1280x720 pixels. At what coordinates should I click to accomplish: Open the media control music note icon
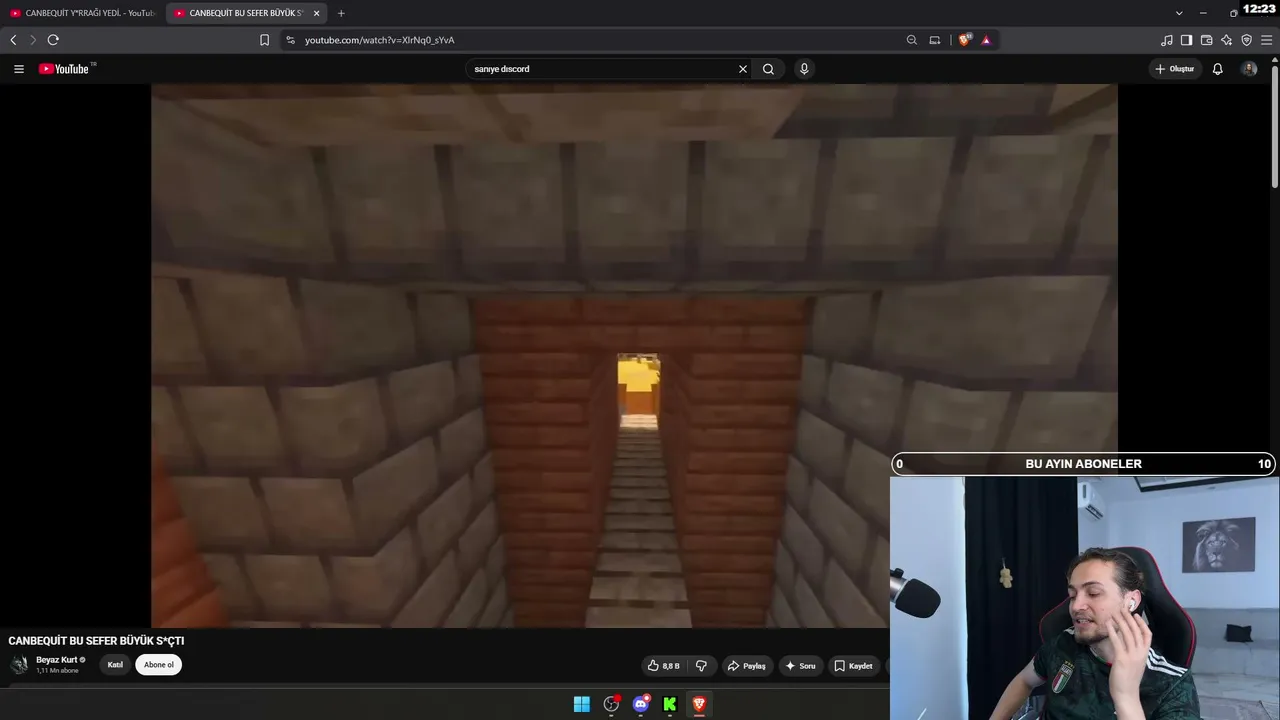point(1166,40)
